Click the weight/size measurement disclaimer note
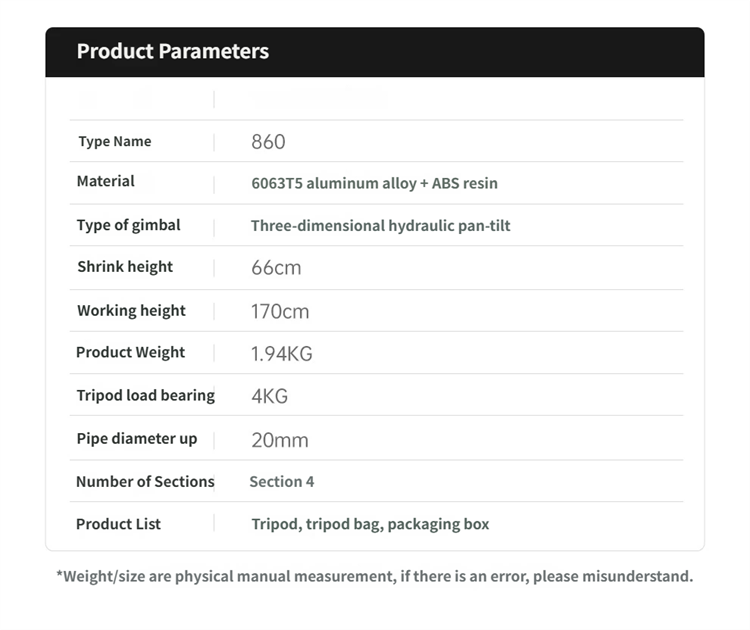750x630 pixels. (x=375, y=576)
